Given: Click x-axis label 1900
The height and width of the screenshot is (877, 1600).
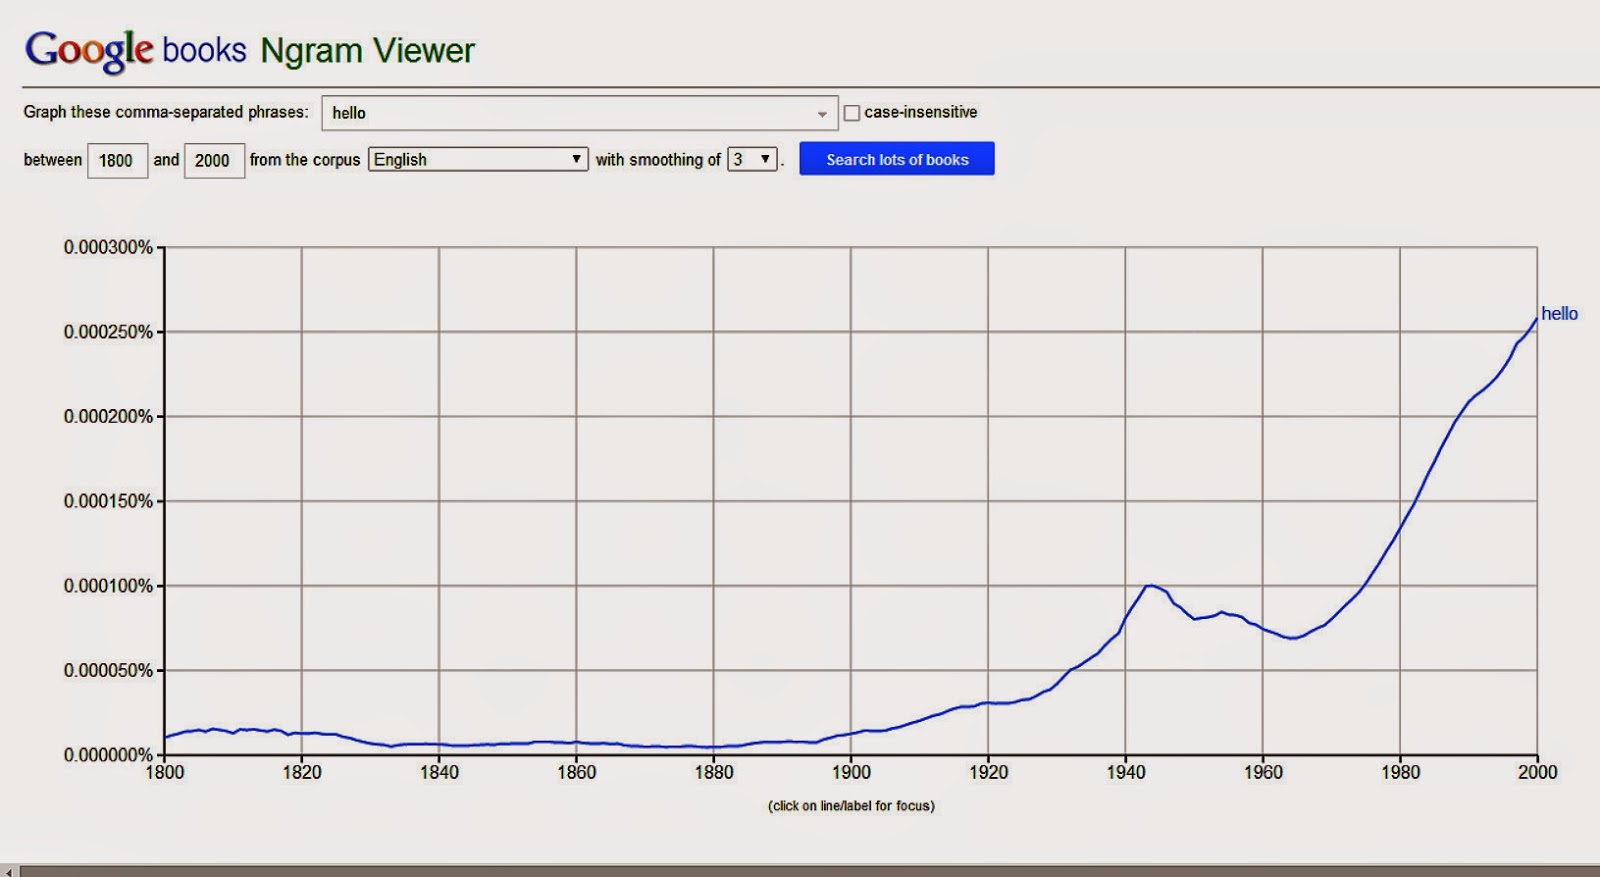Looking at the screenshot, I should click(851, 772).
